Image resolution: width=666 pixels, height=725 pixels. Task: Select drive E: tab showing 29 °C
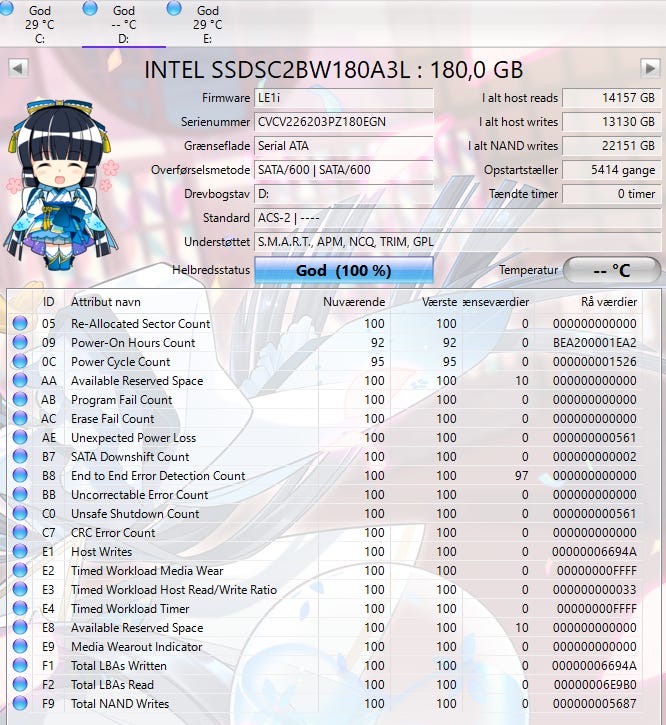click(x=208, y=24)
